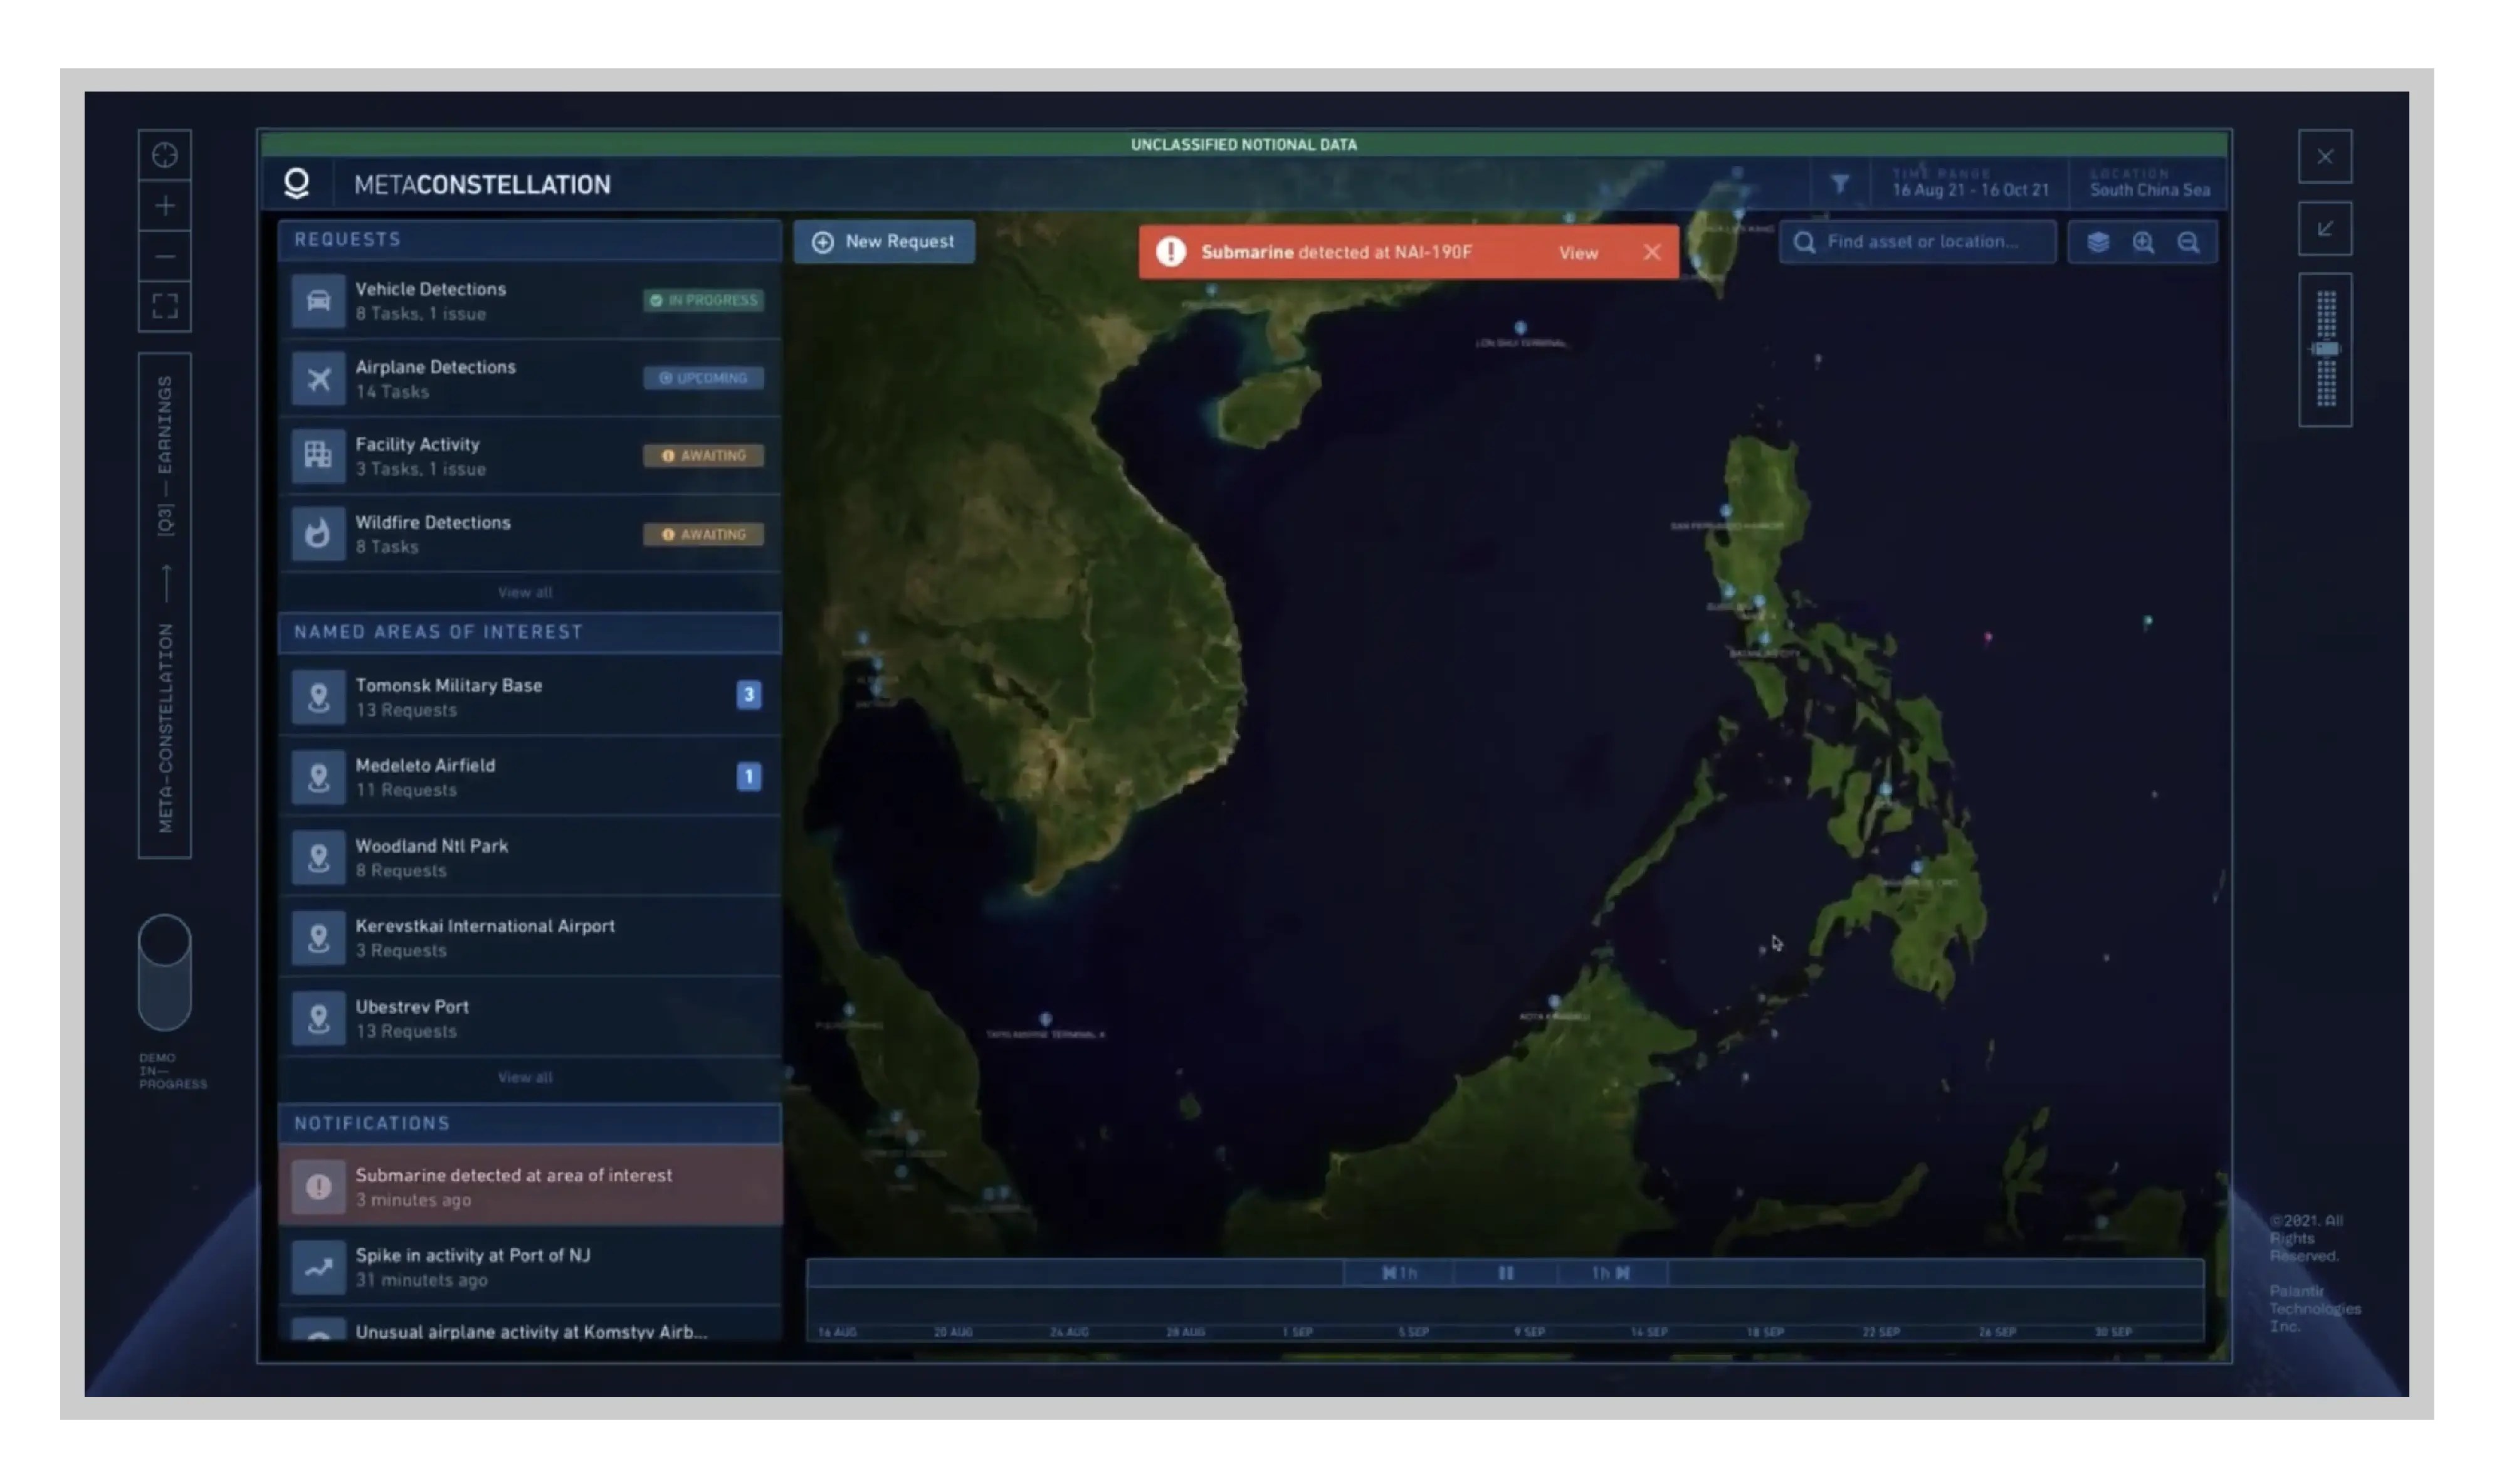Expand Named Areas of Interest View all

pyautogui.click(x=526, y=1077)
